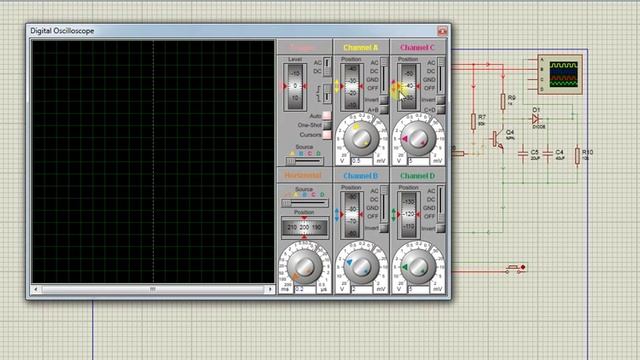640x360 pixels.
Task: Select resistor R7 in the schematic
Action: [x=473, y=122]
